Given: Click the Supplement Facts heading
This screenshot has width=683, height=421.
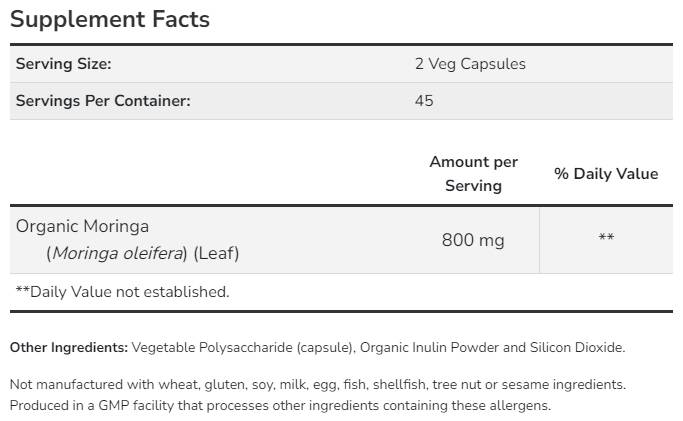Looking at the screenshot, I should point(110,19).
